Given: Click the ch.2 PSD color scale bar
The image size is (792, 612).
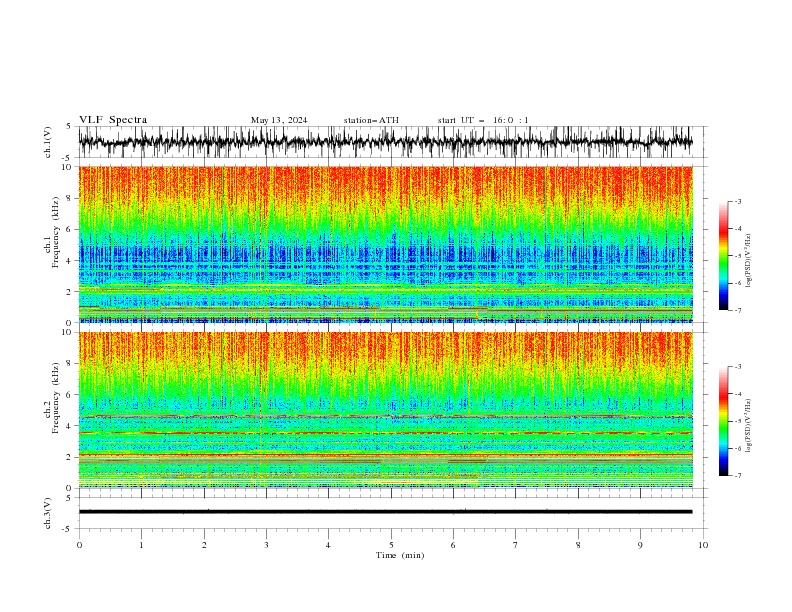Looking at the screenshot, I should (x=723, y=421).
